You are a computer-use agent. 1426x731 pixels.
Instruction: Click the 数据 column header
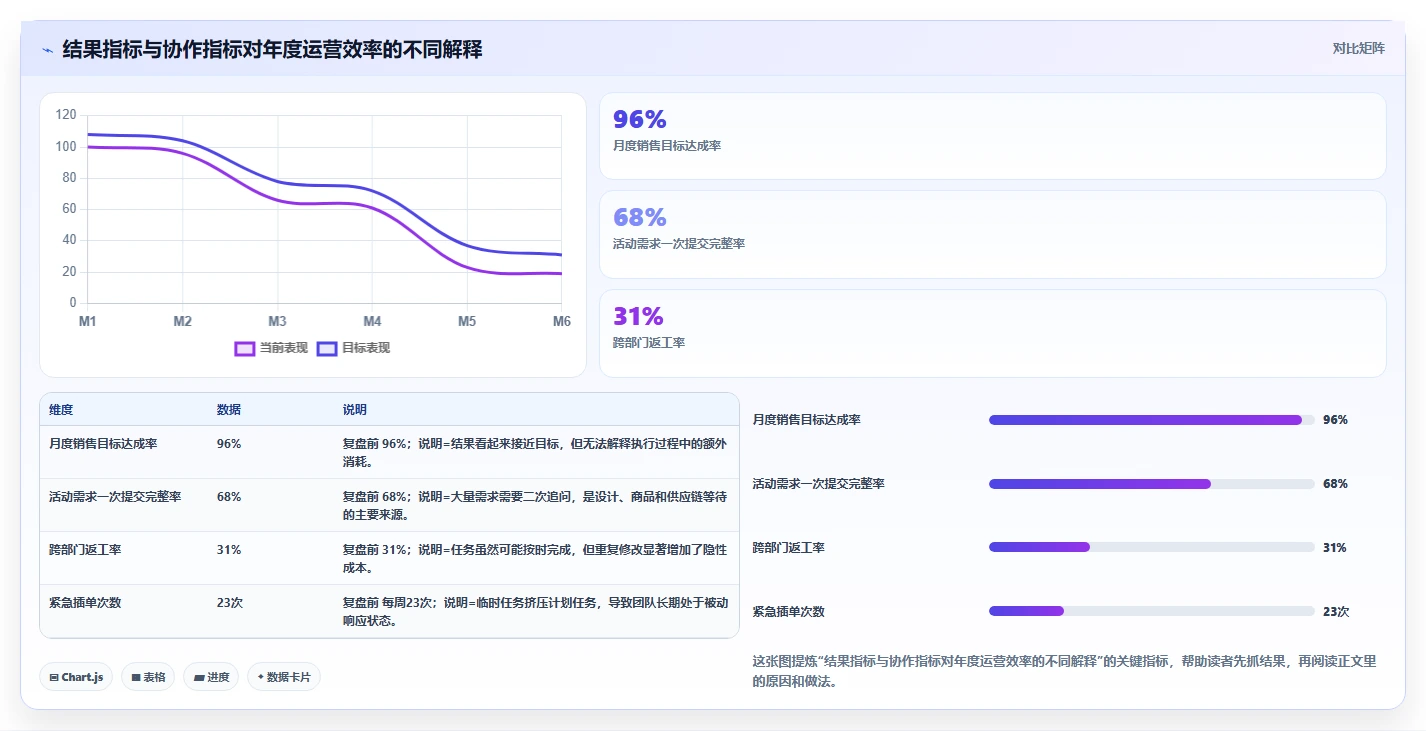tap(228, 410)
